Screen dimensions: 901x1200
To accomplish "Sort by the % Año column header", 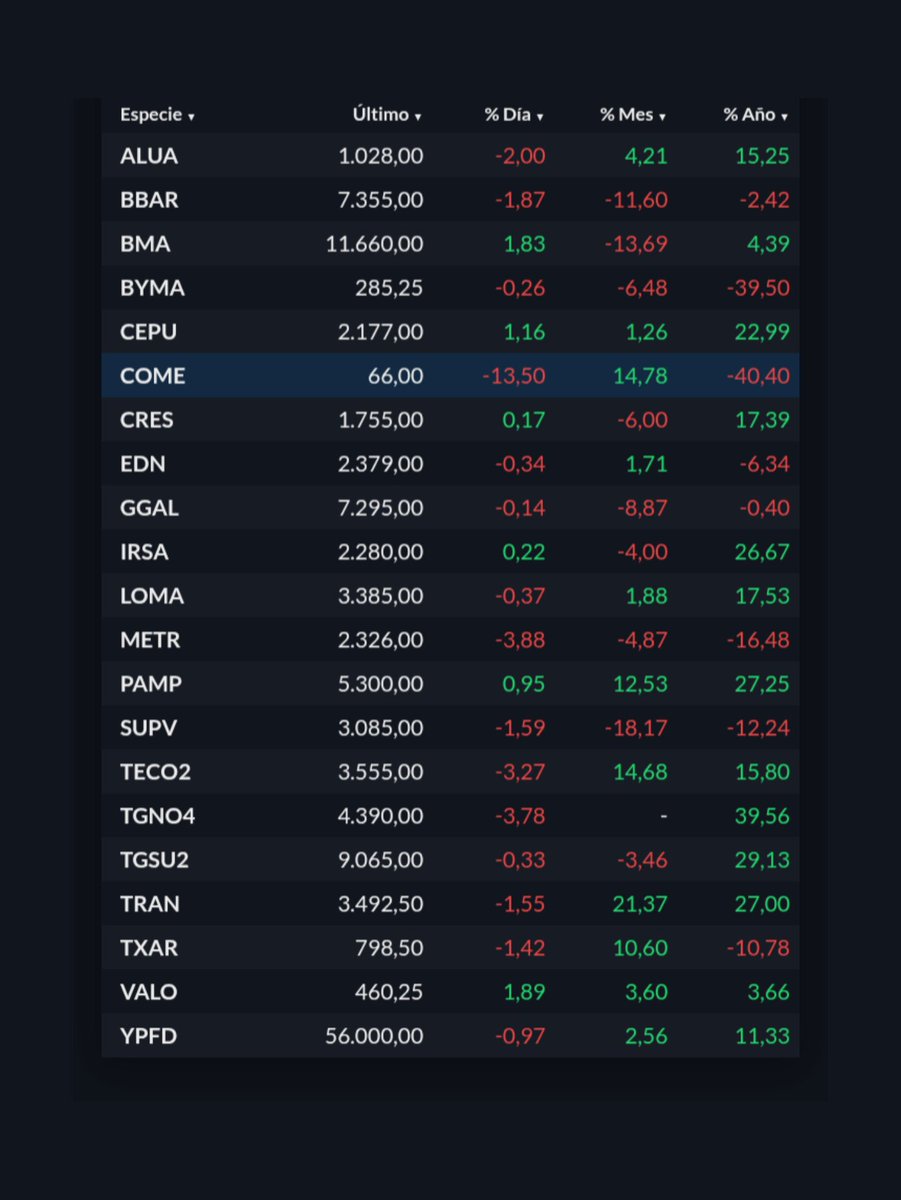I will (756, 115).
